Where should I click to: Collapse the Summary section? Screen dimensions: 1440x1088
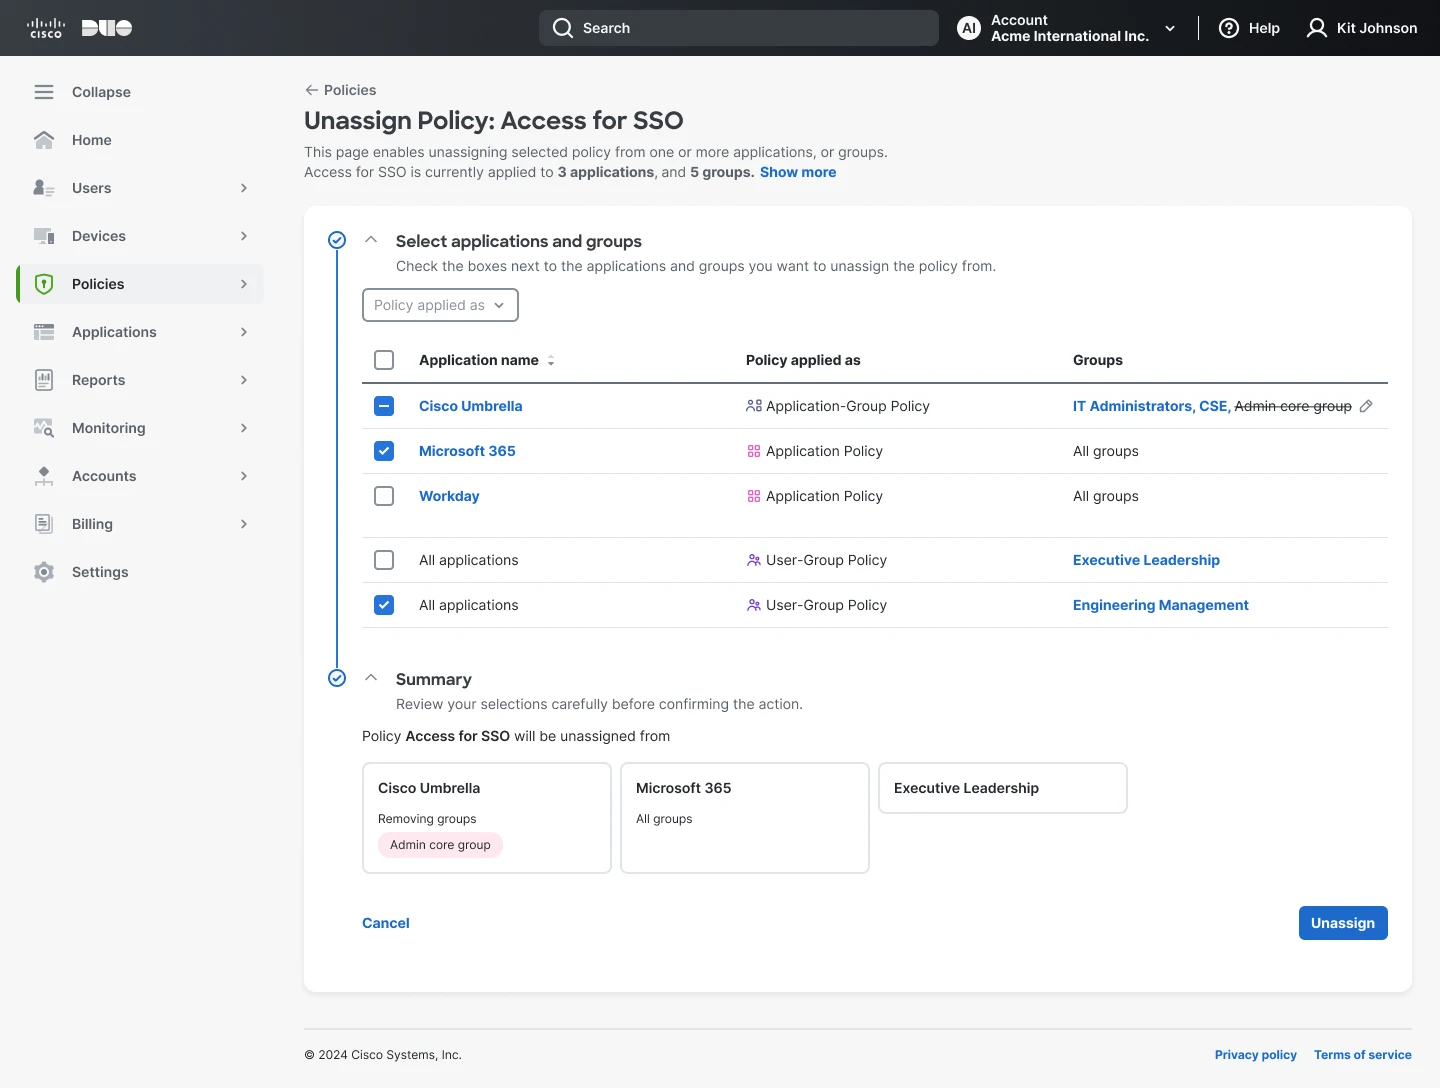(x=371, y=677)
